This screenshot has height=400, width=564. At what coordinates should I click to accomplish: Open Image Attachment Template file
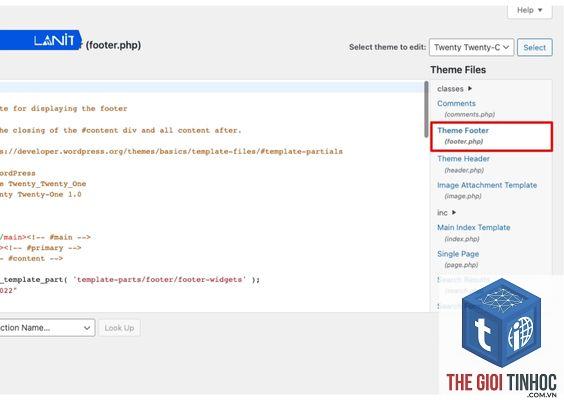(x=487, y=185)
